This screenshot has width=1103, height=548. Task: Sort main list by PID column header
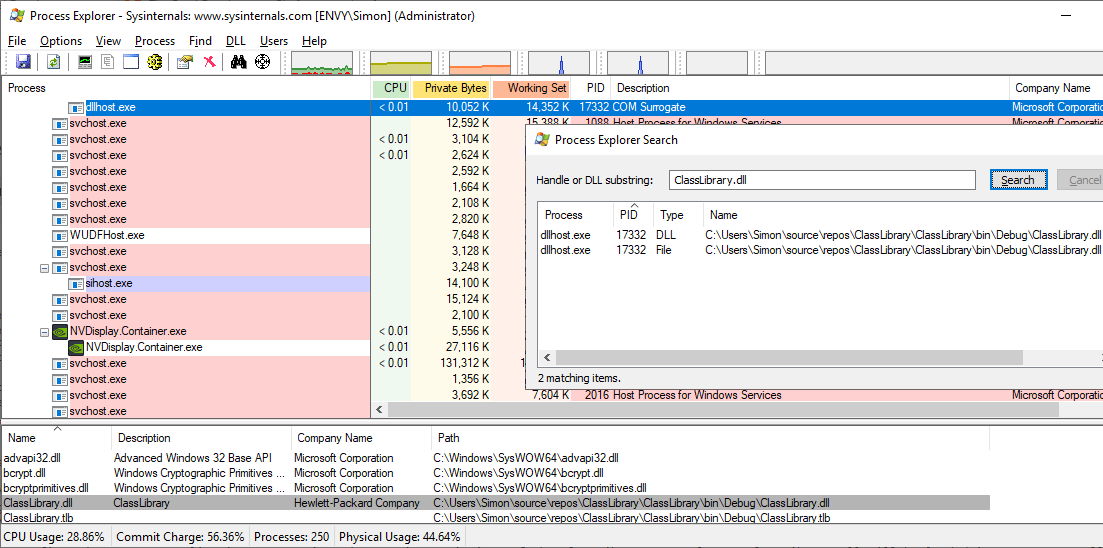pos(591,88)
